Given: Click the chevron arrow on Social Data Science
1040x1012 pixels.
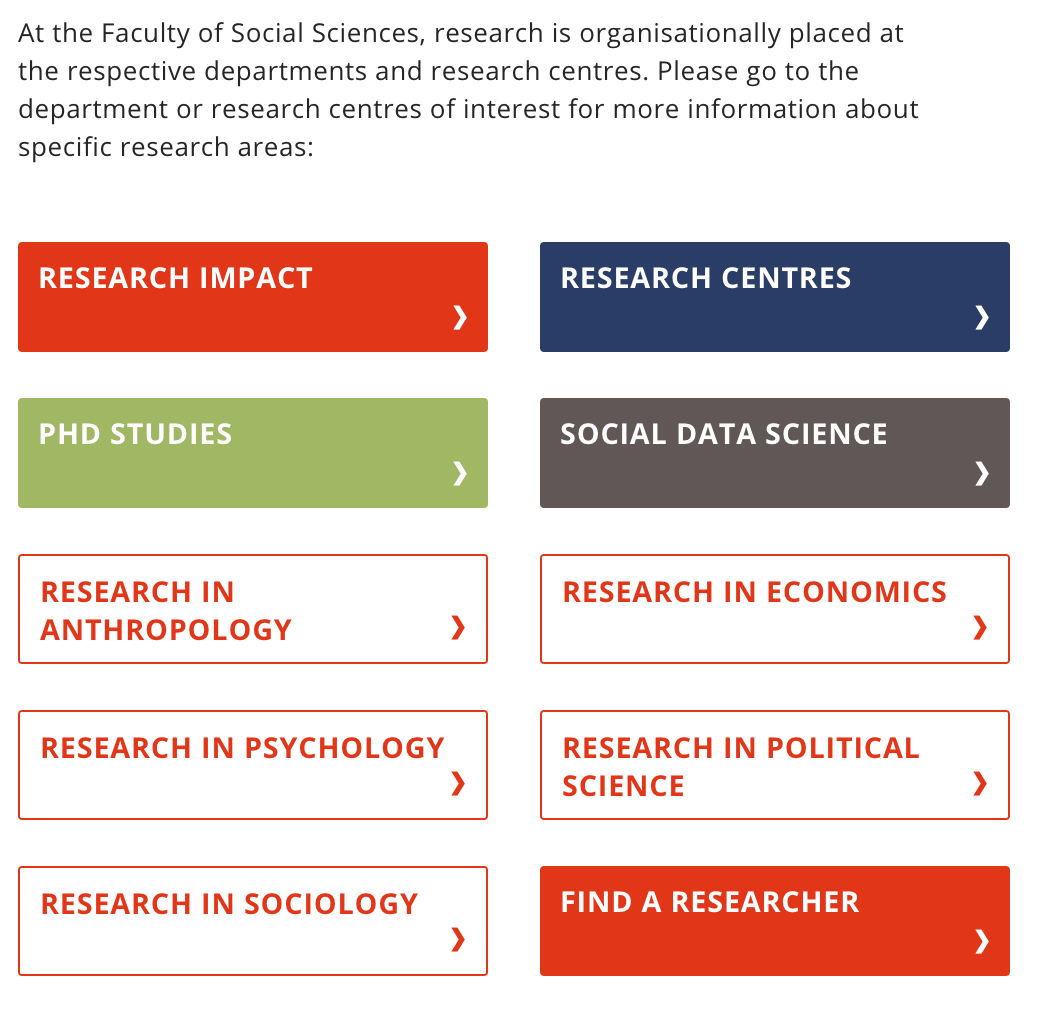Looking at the screenshot, I should 982,473.
